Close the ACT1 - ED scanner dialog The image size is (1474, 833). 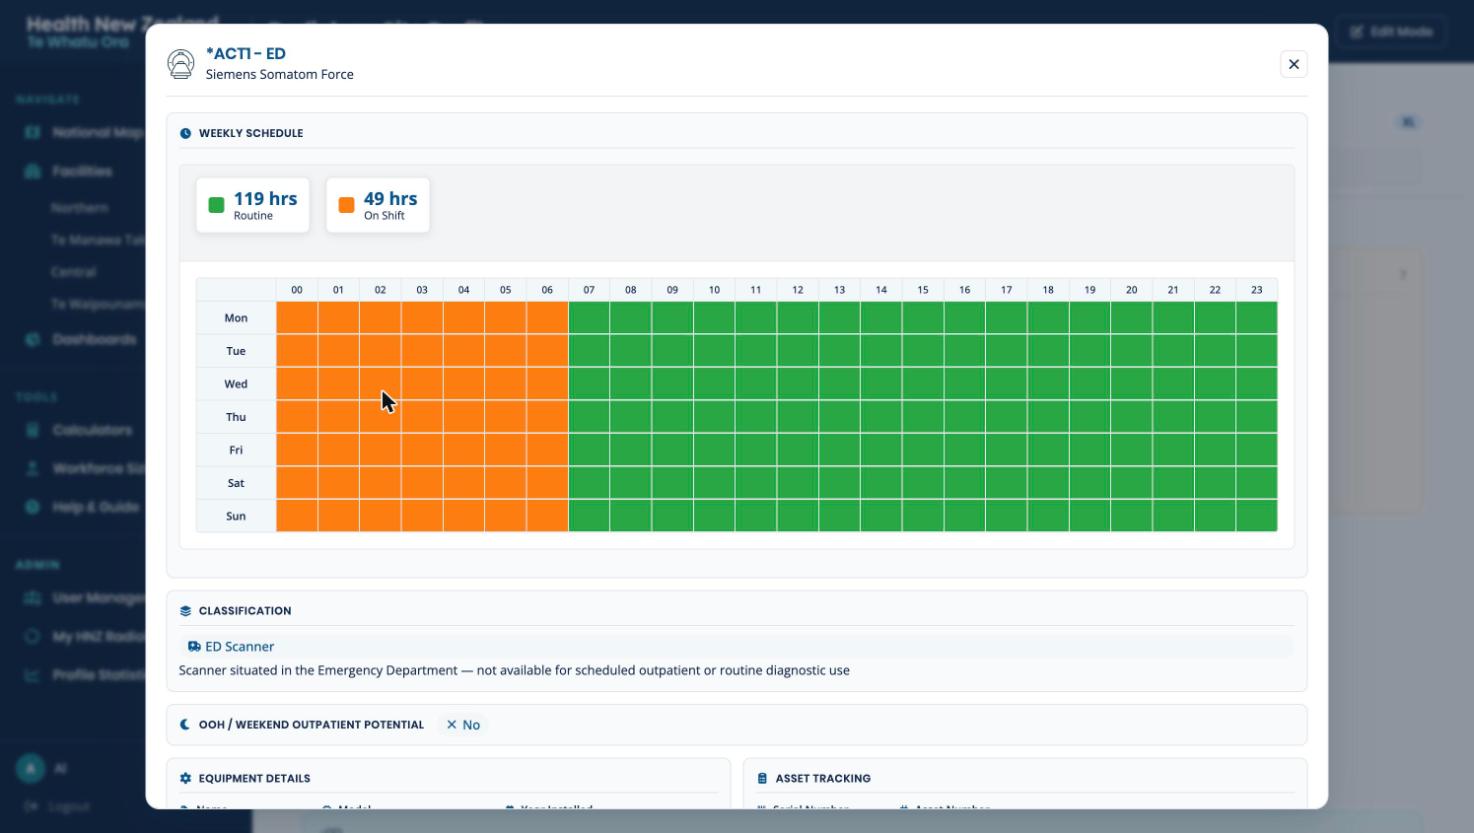click(1293, 64)
